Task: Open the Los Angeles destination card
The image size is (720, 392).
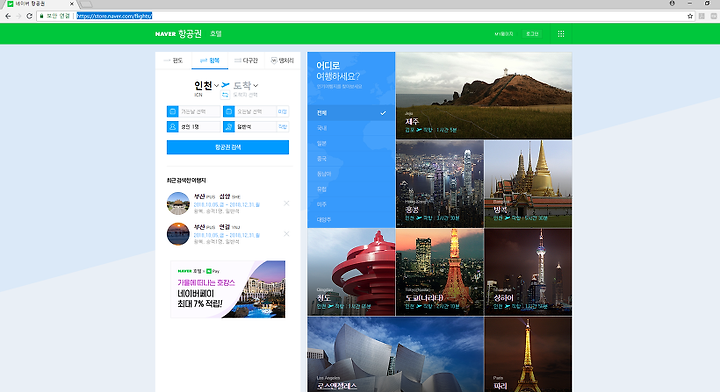Action: (395, 354)
